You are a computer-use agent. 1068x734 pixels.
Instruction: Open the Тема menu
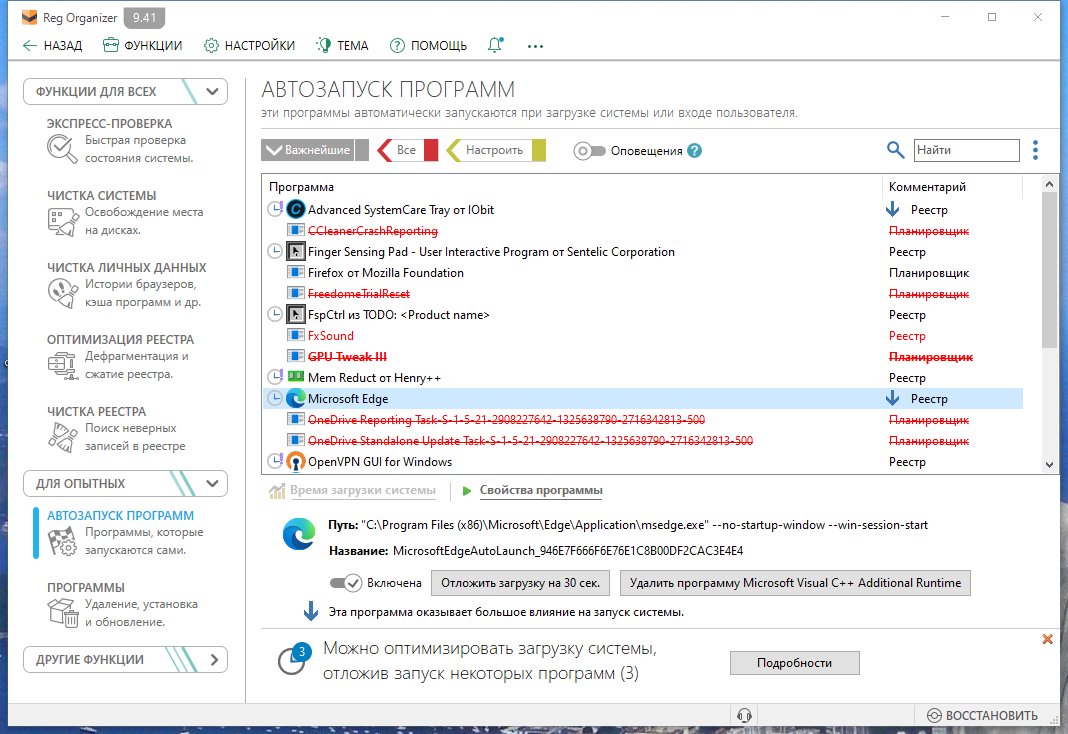pyautogui.click(x=342, y=46)
